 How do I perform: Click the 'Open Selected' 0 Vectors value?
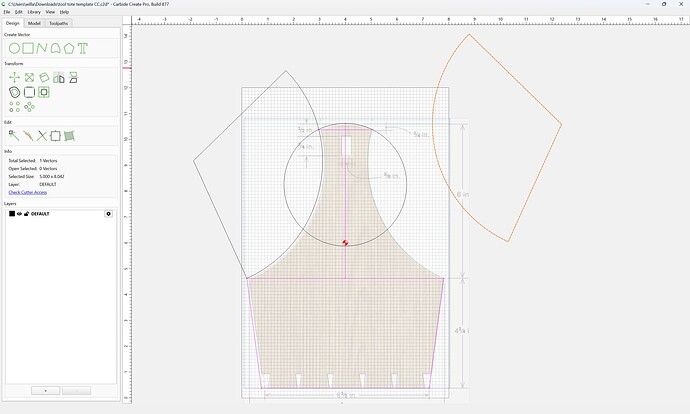pos(48,169)
